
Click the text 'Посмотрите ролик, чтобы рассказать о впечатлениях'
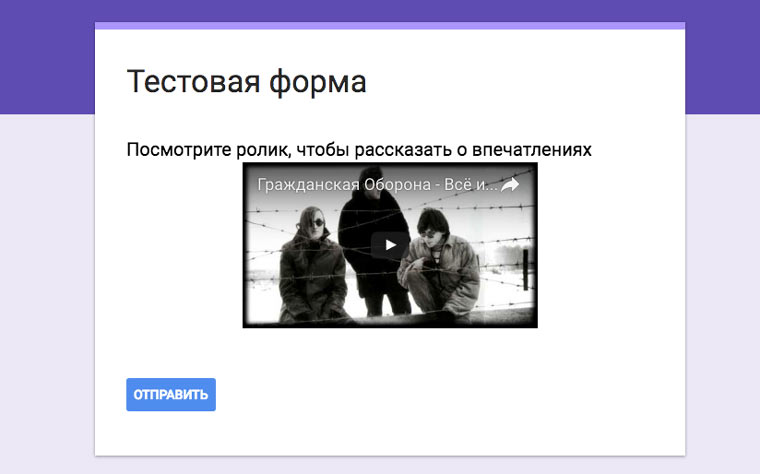click(x=359, y=150)
